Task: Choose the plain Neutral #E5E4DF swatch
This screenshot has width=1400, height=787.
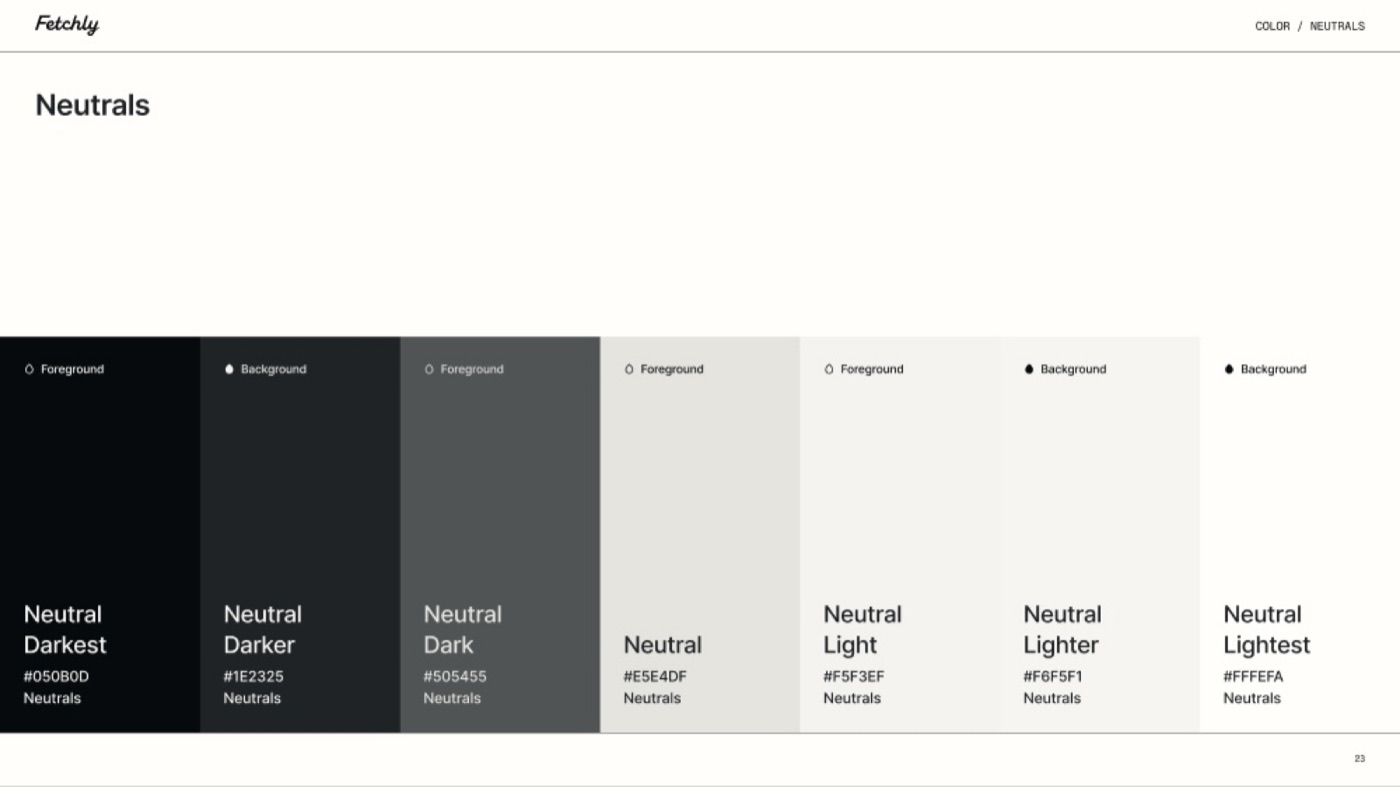Action: (x=700, y=535)
